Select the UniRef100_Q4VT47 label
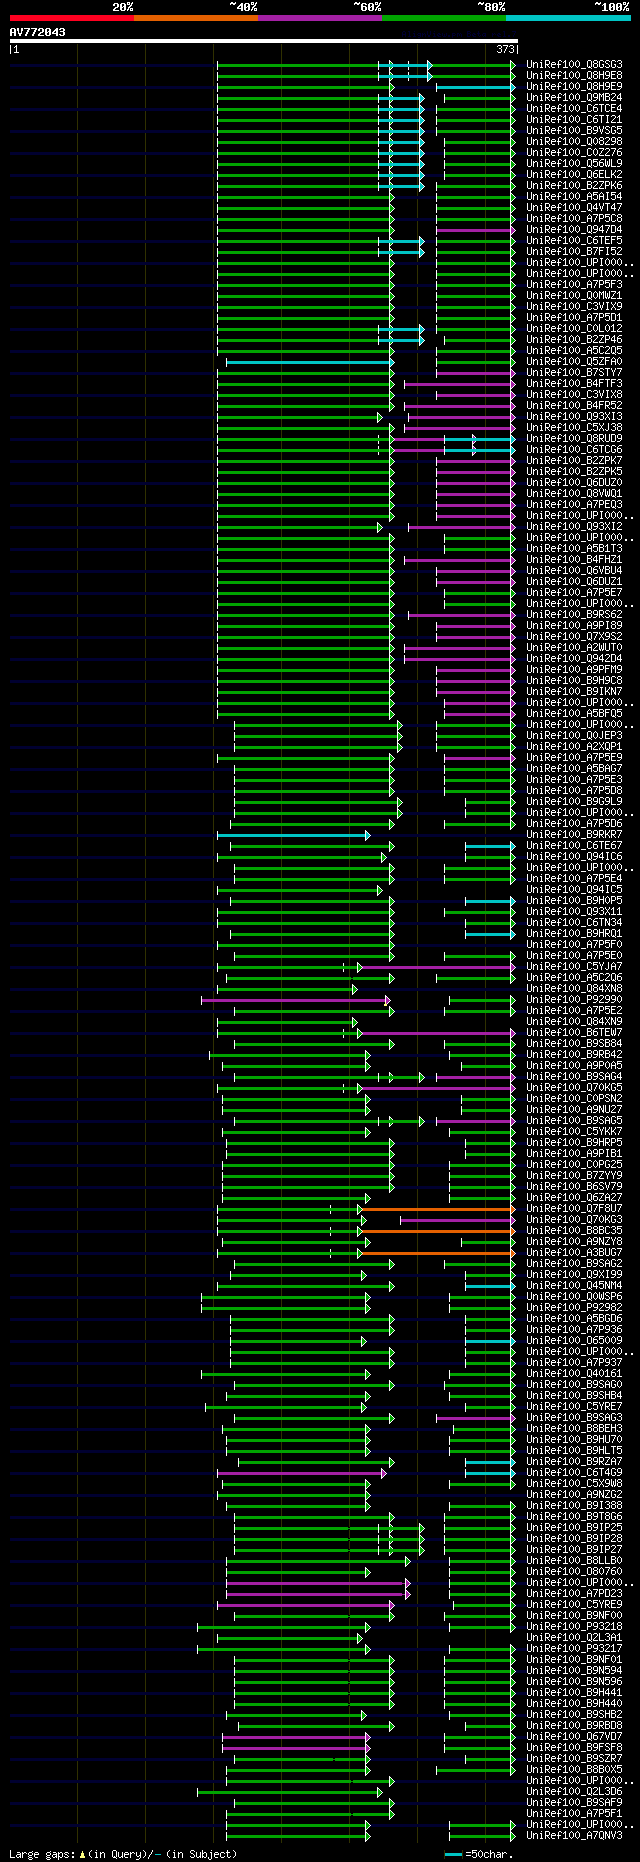This screenshot has height=1862, width=640. 574,208
